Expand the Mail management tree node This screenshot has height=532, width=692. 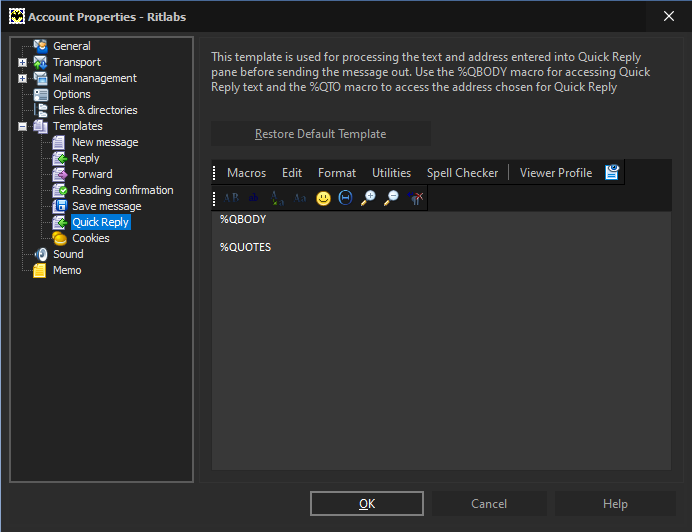pyautogui.click(x=23, y=79)
